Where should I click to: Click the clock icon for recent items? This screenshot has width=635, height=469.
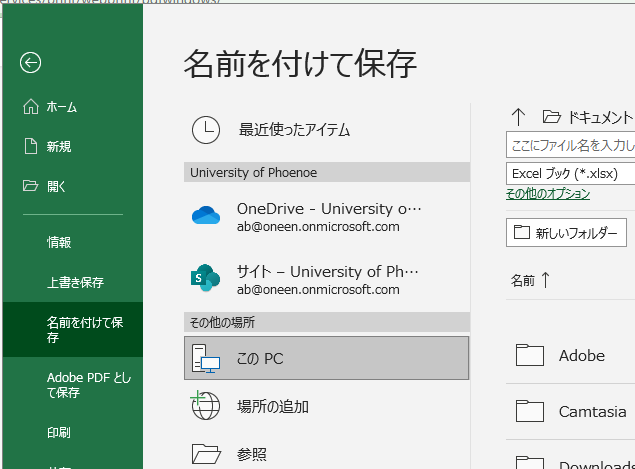(x=206, y=130)
